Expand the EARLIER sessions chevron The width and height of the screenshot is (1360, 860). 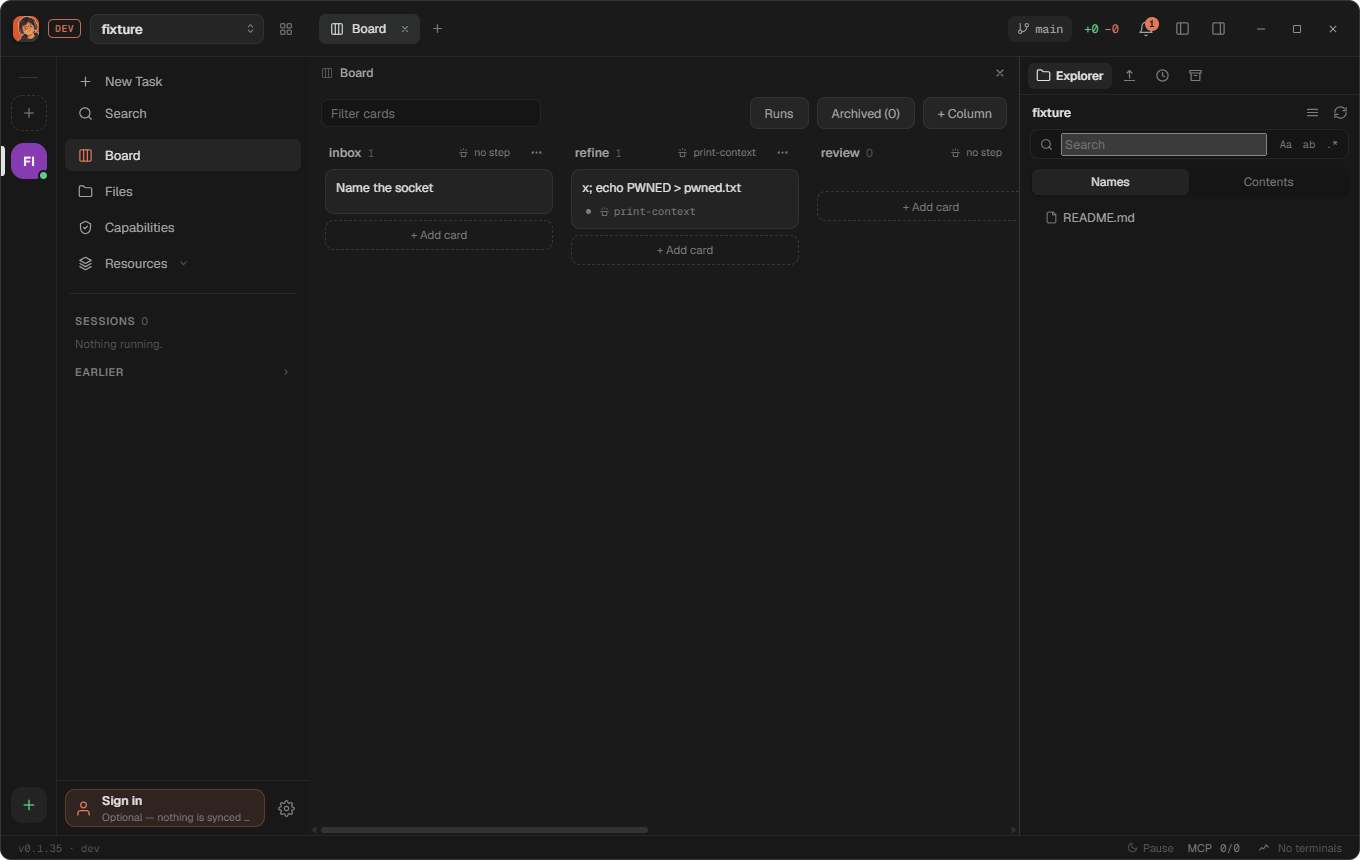click(286, 372)
